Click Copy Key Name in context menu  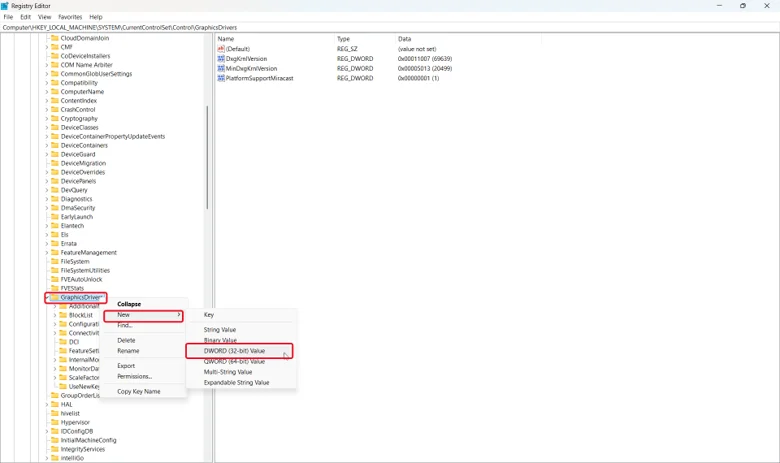(x=139, y=391)
